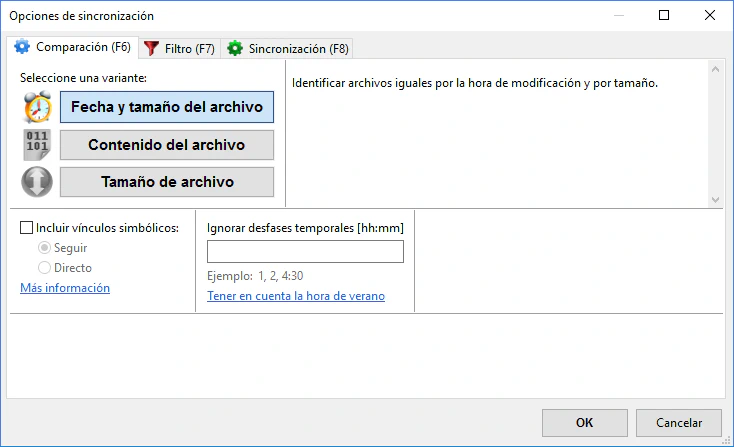Choose Tamaño de archivo variant
Image resolution: width=734 pixels, height=447 pixels.
click(167, 182)
